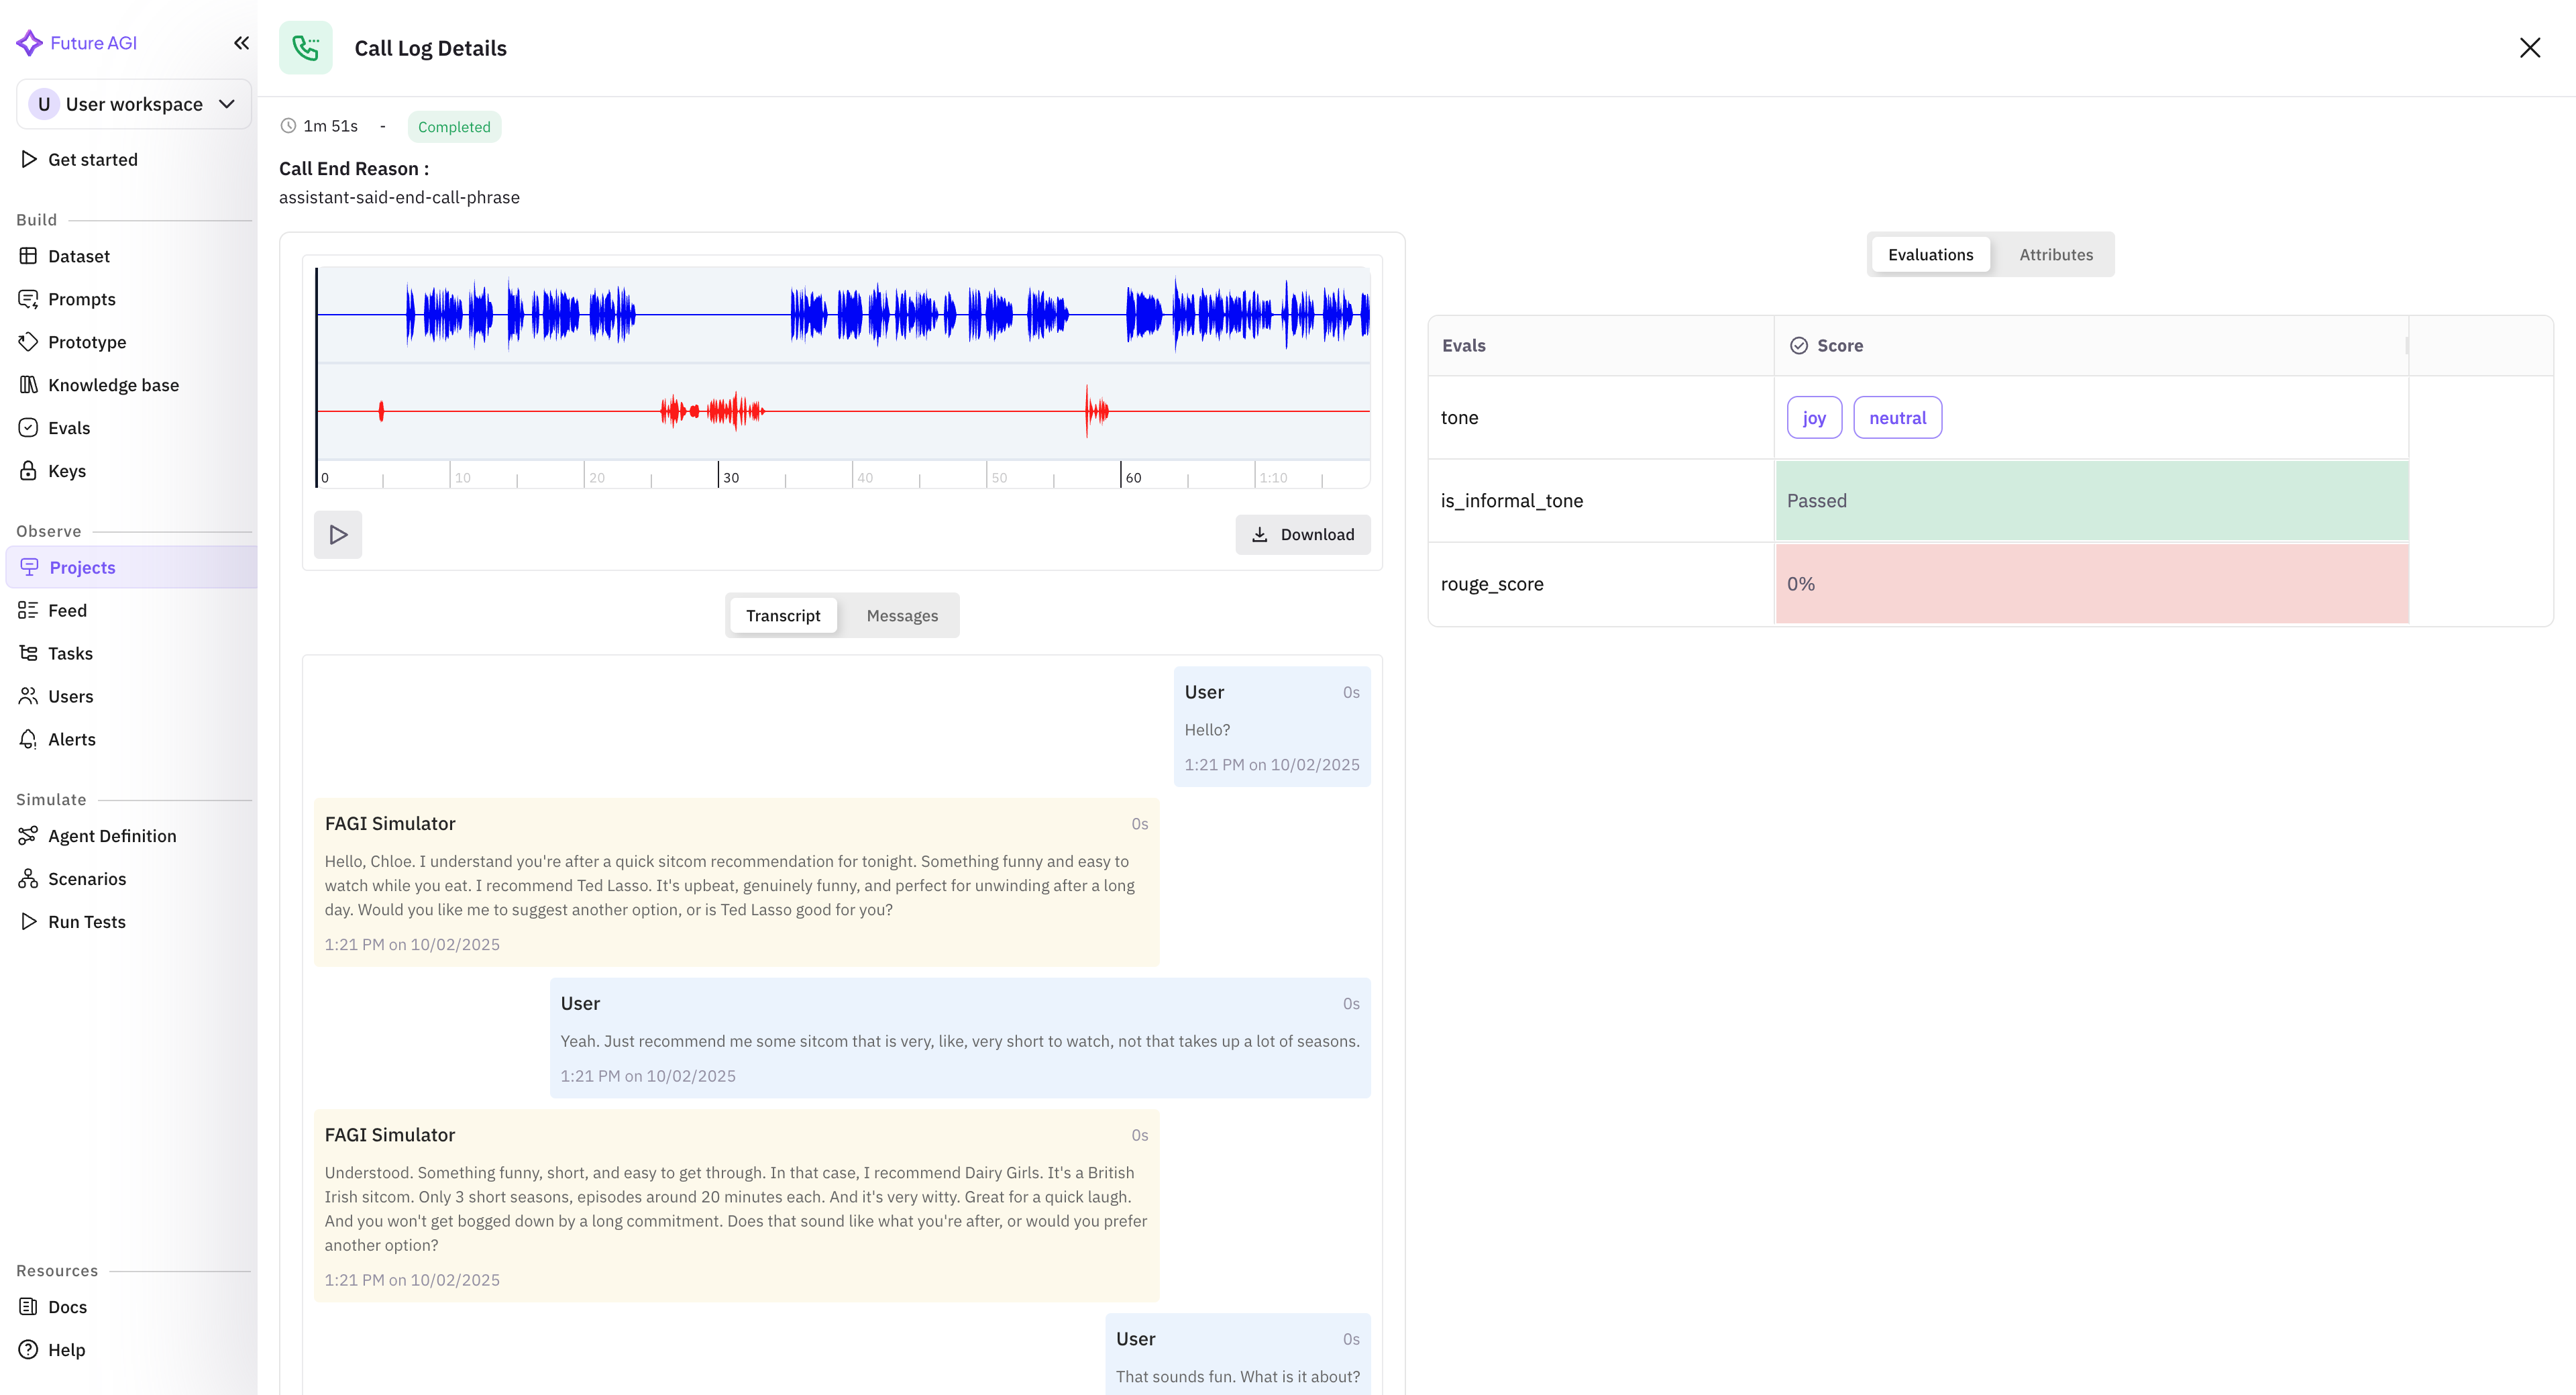Open Get started page
2576x1395 pixels.
point(92,159)
